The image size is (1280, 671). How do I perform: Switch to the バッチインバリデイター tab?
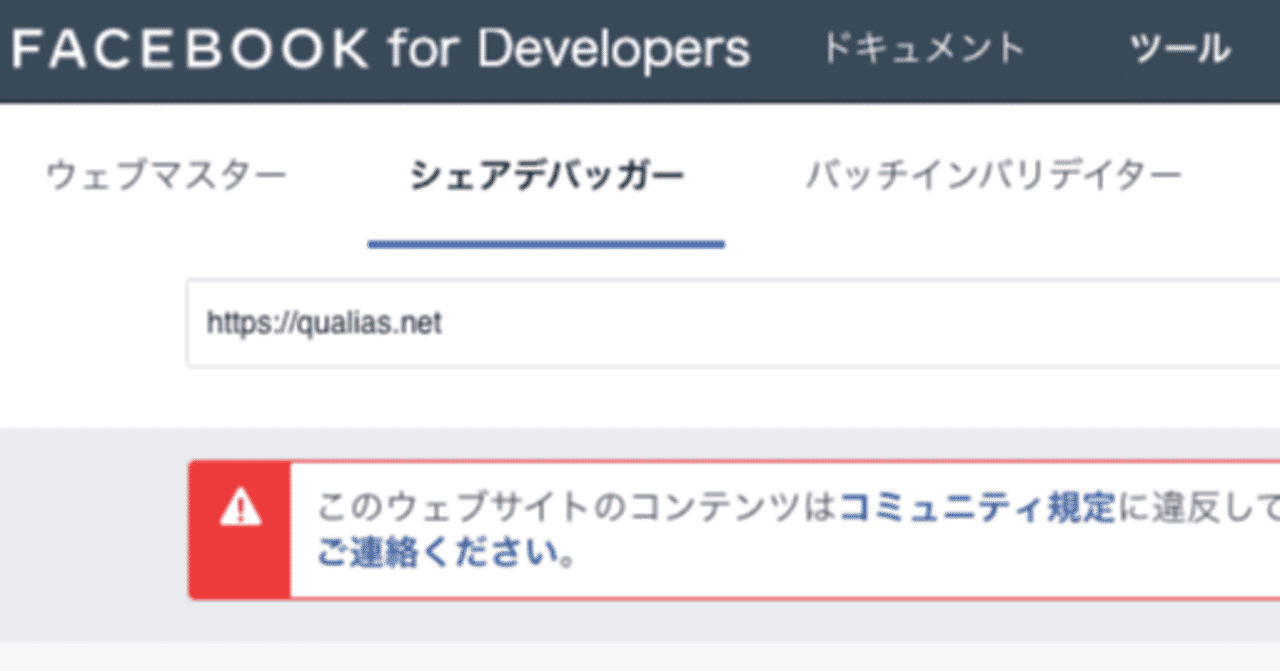[x=993, y=176]
